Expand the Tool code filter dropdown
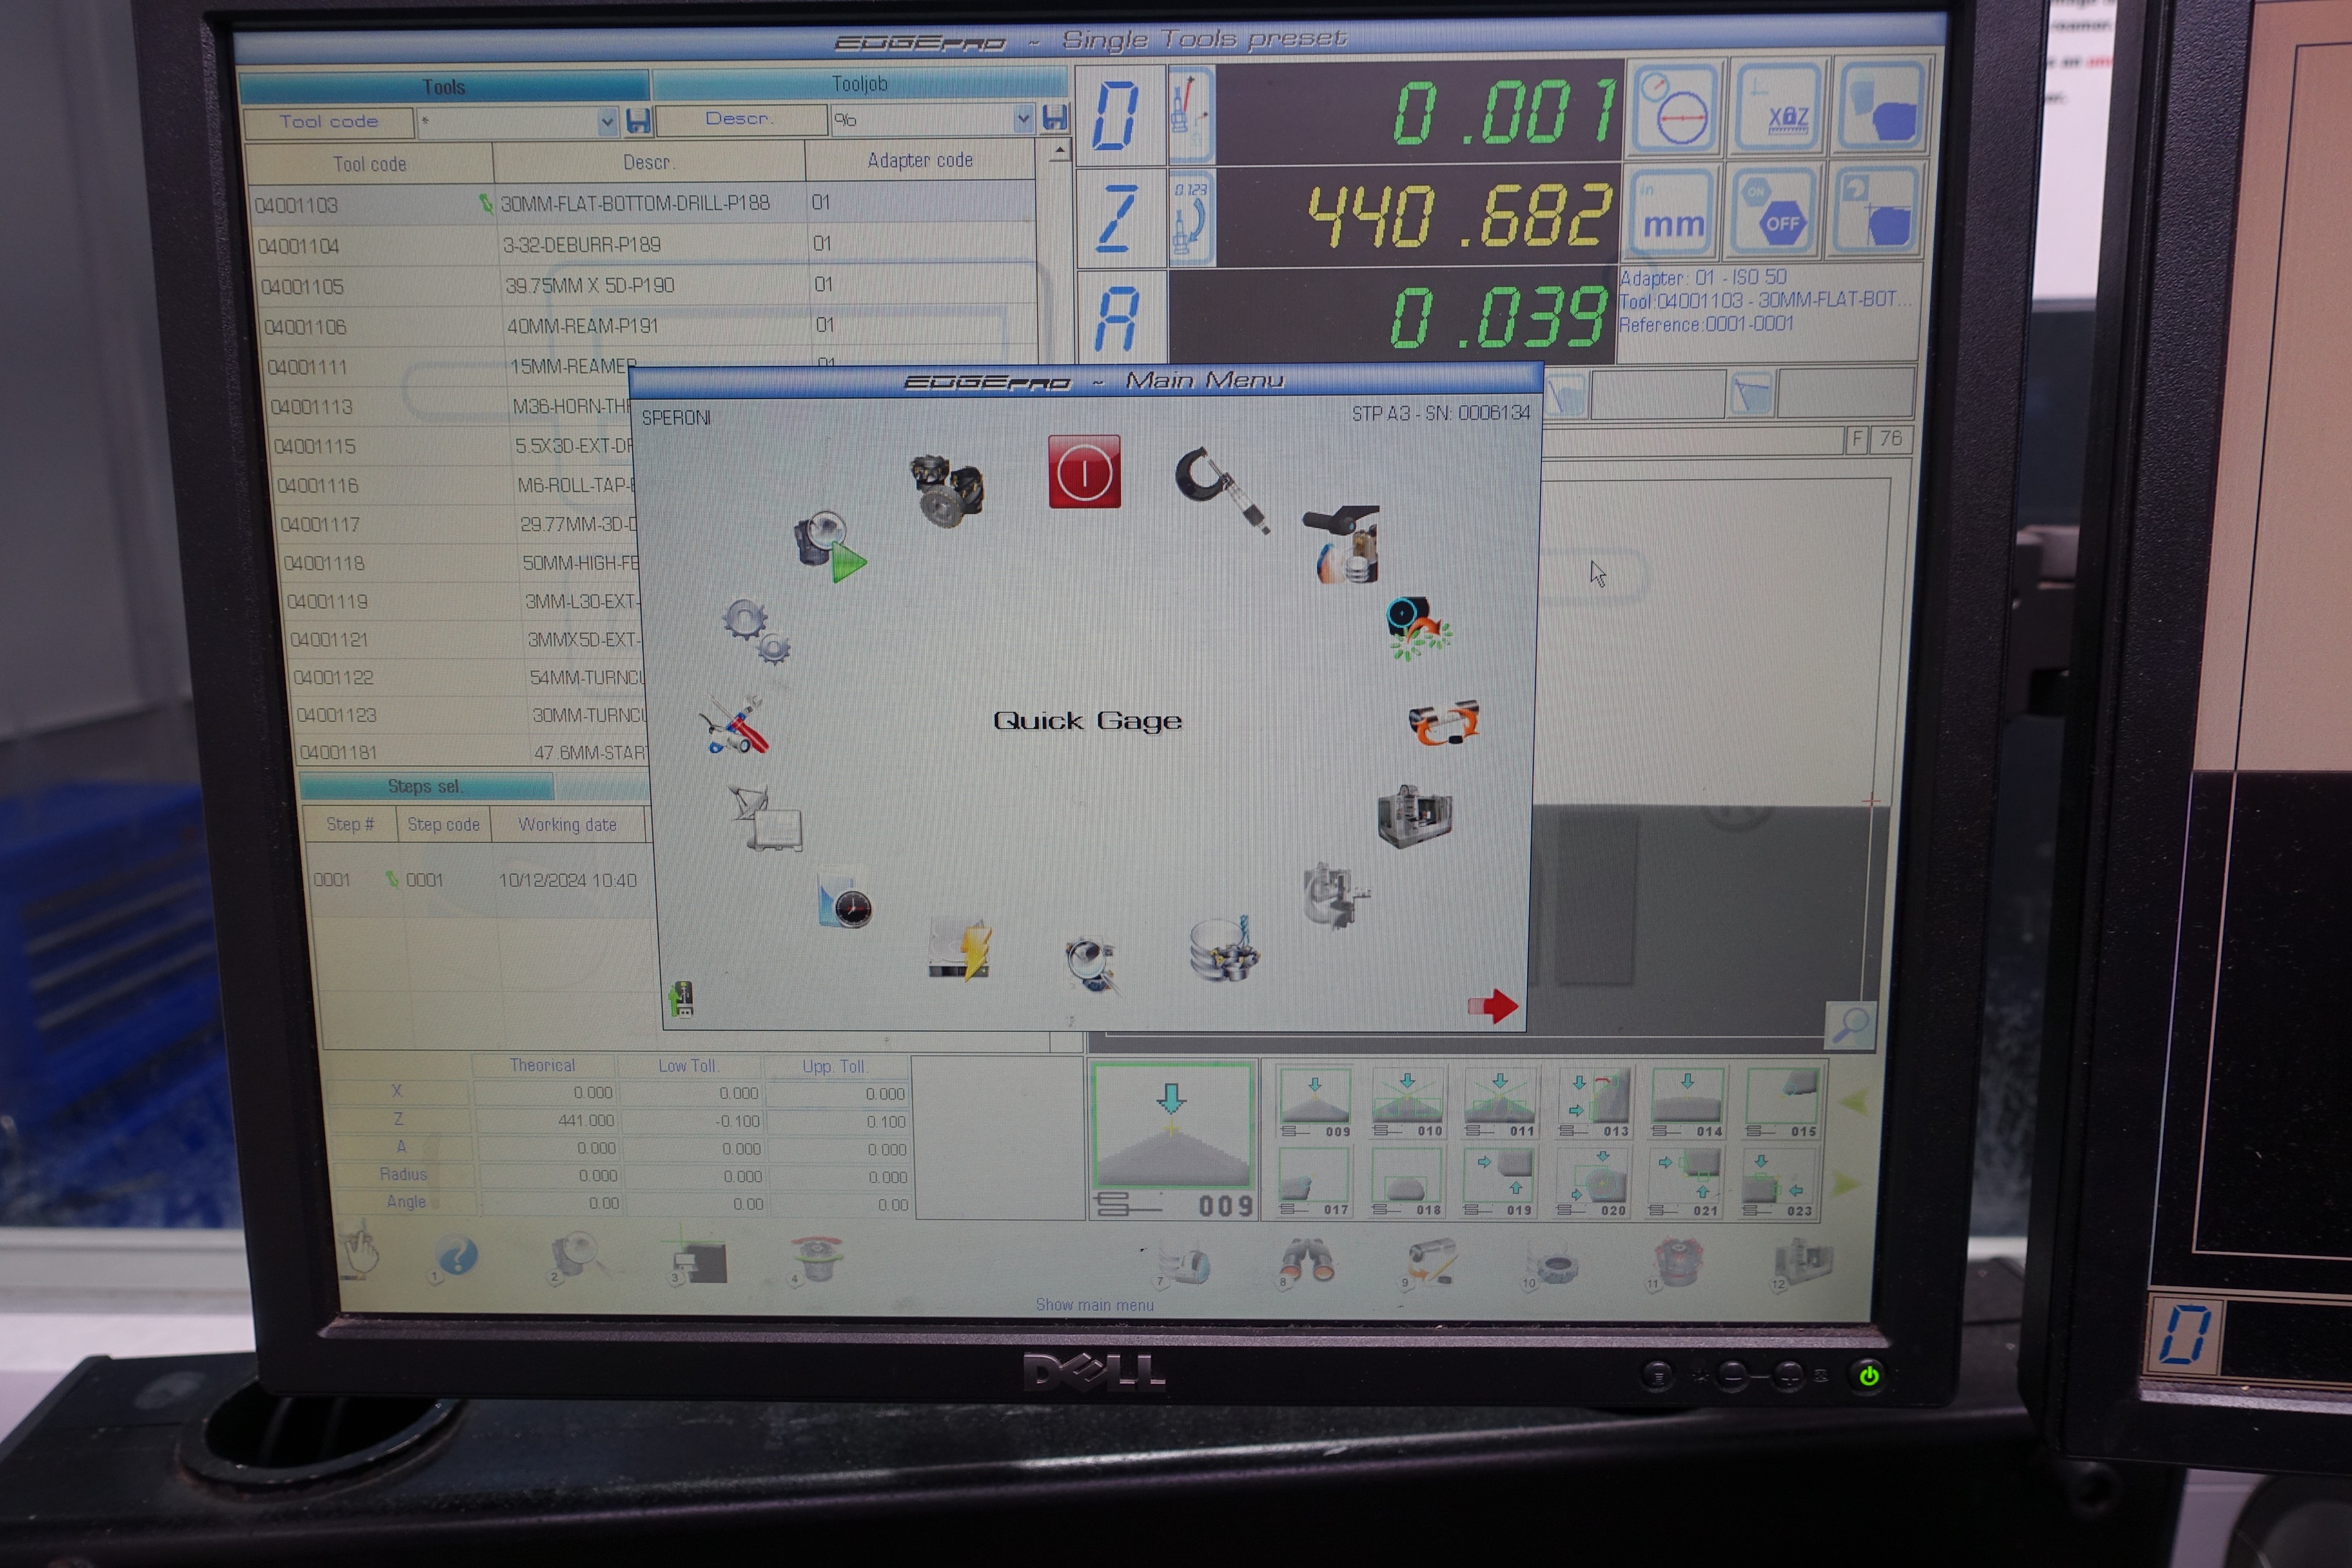 tap(606, 123)
